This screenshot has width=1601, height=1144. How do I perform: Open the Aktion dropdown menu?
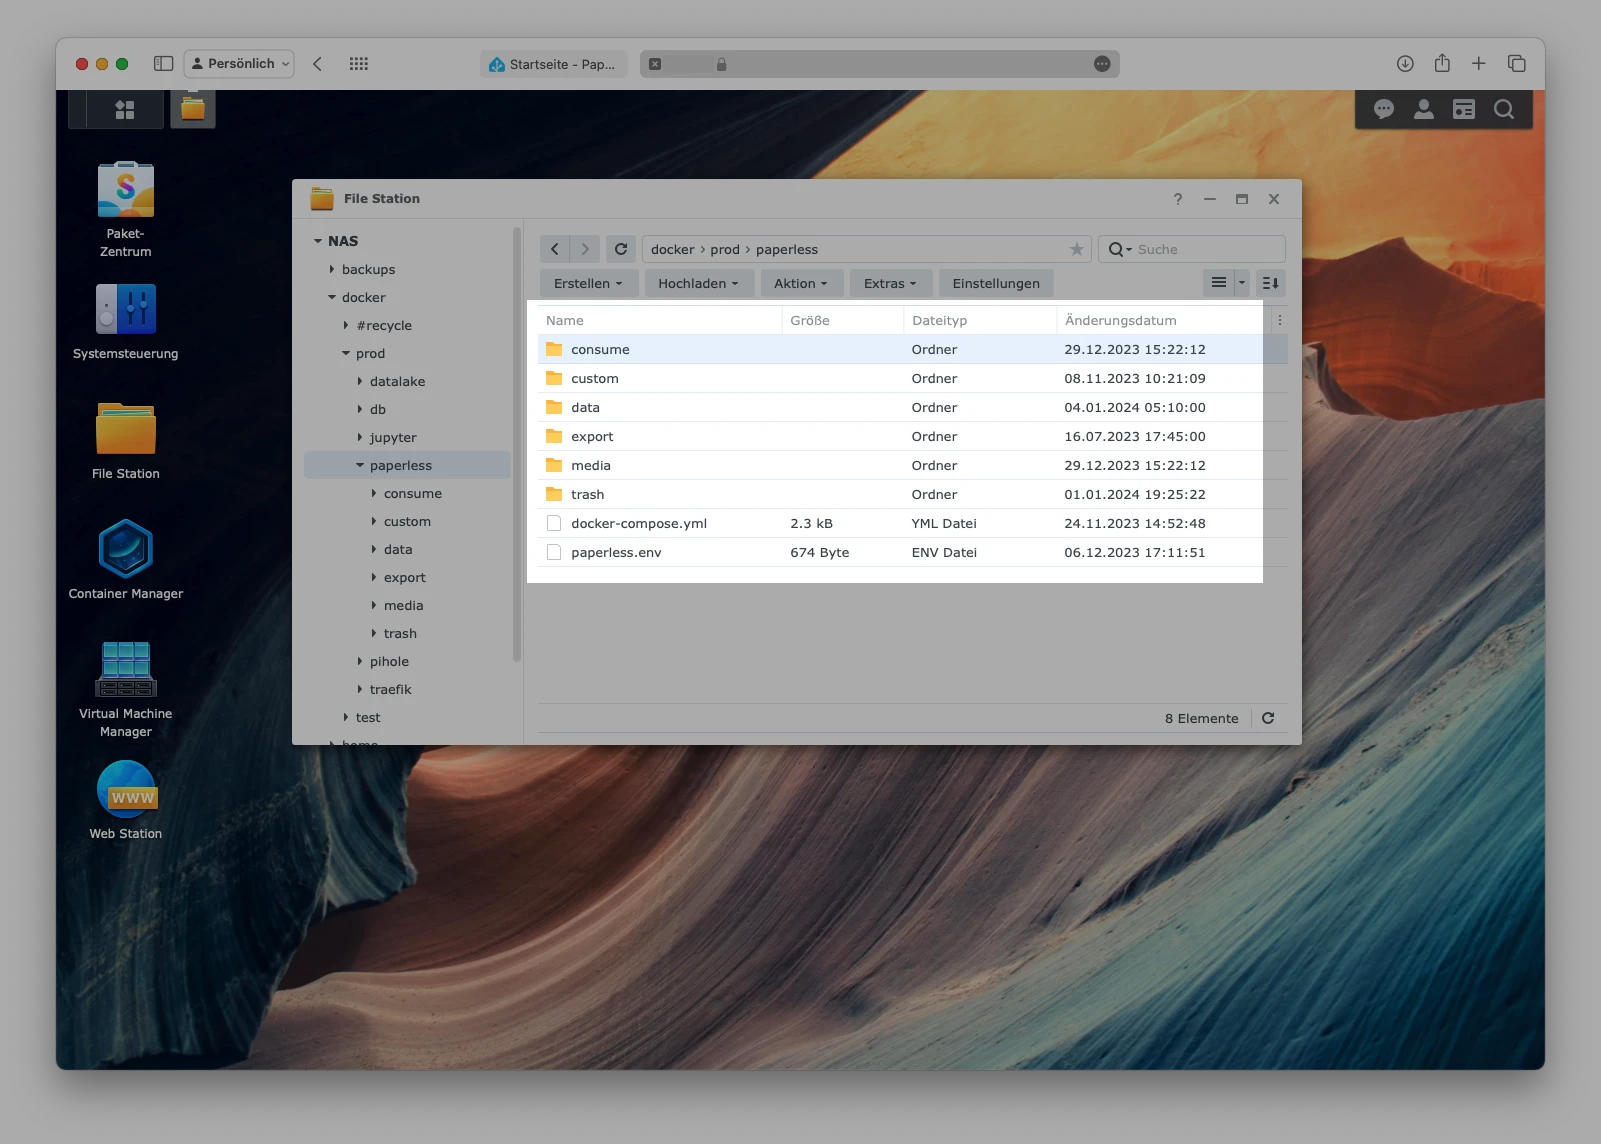tap(801, 283)
